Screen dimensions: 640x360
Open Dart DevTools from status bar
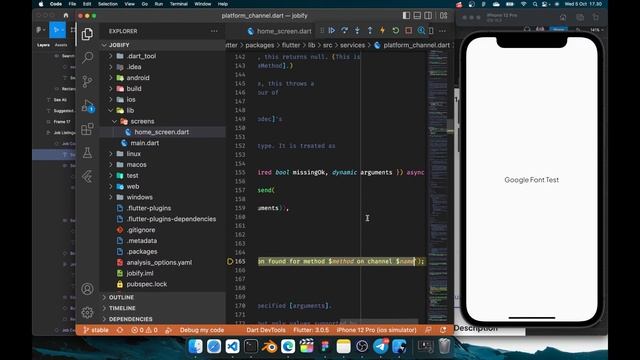coord(266,330)
